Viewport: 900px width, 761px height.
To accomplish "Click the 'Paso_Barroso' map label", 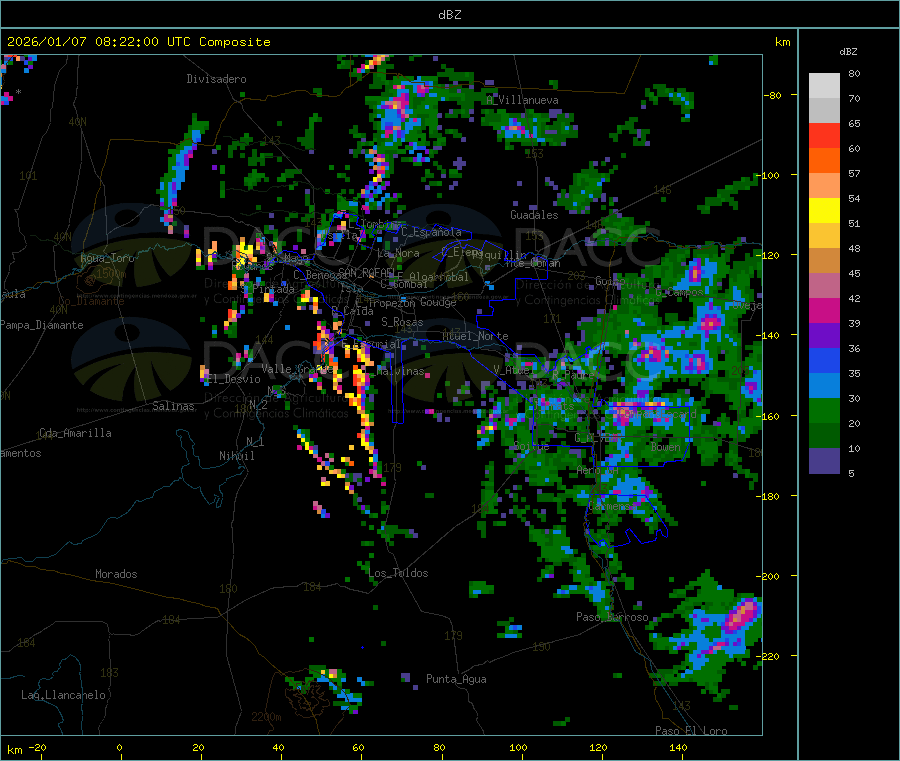I will (x=612, y=618).
